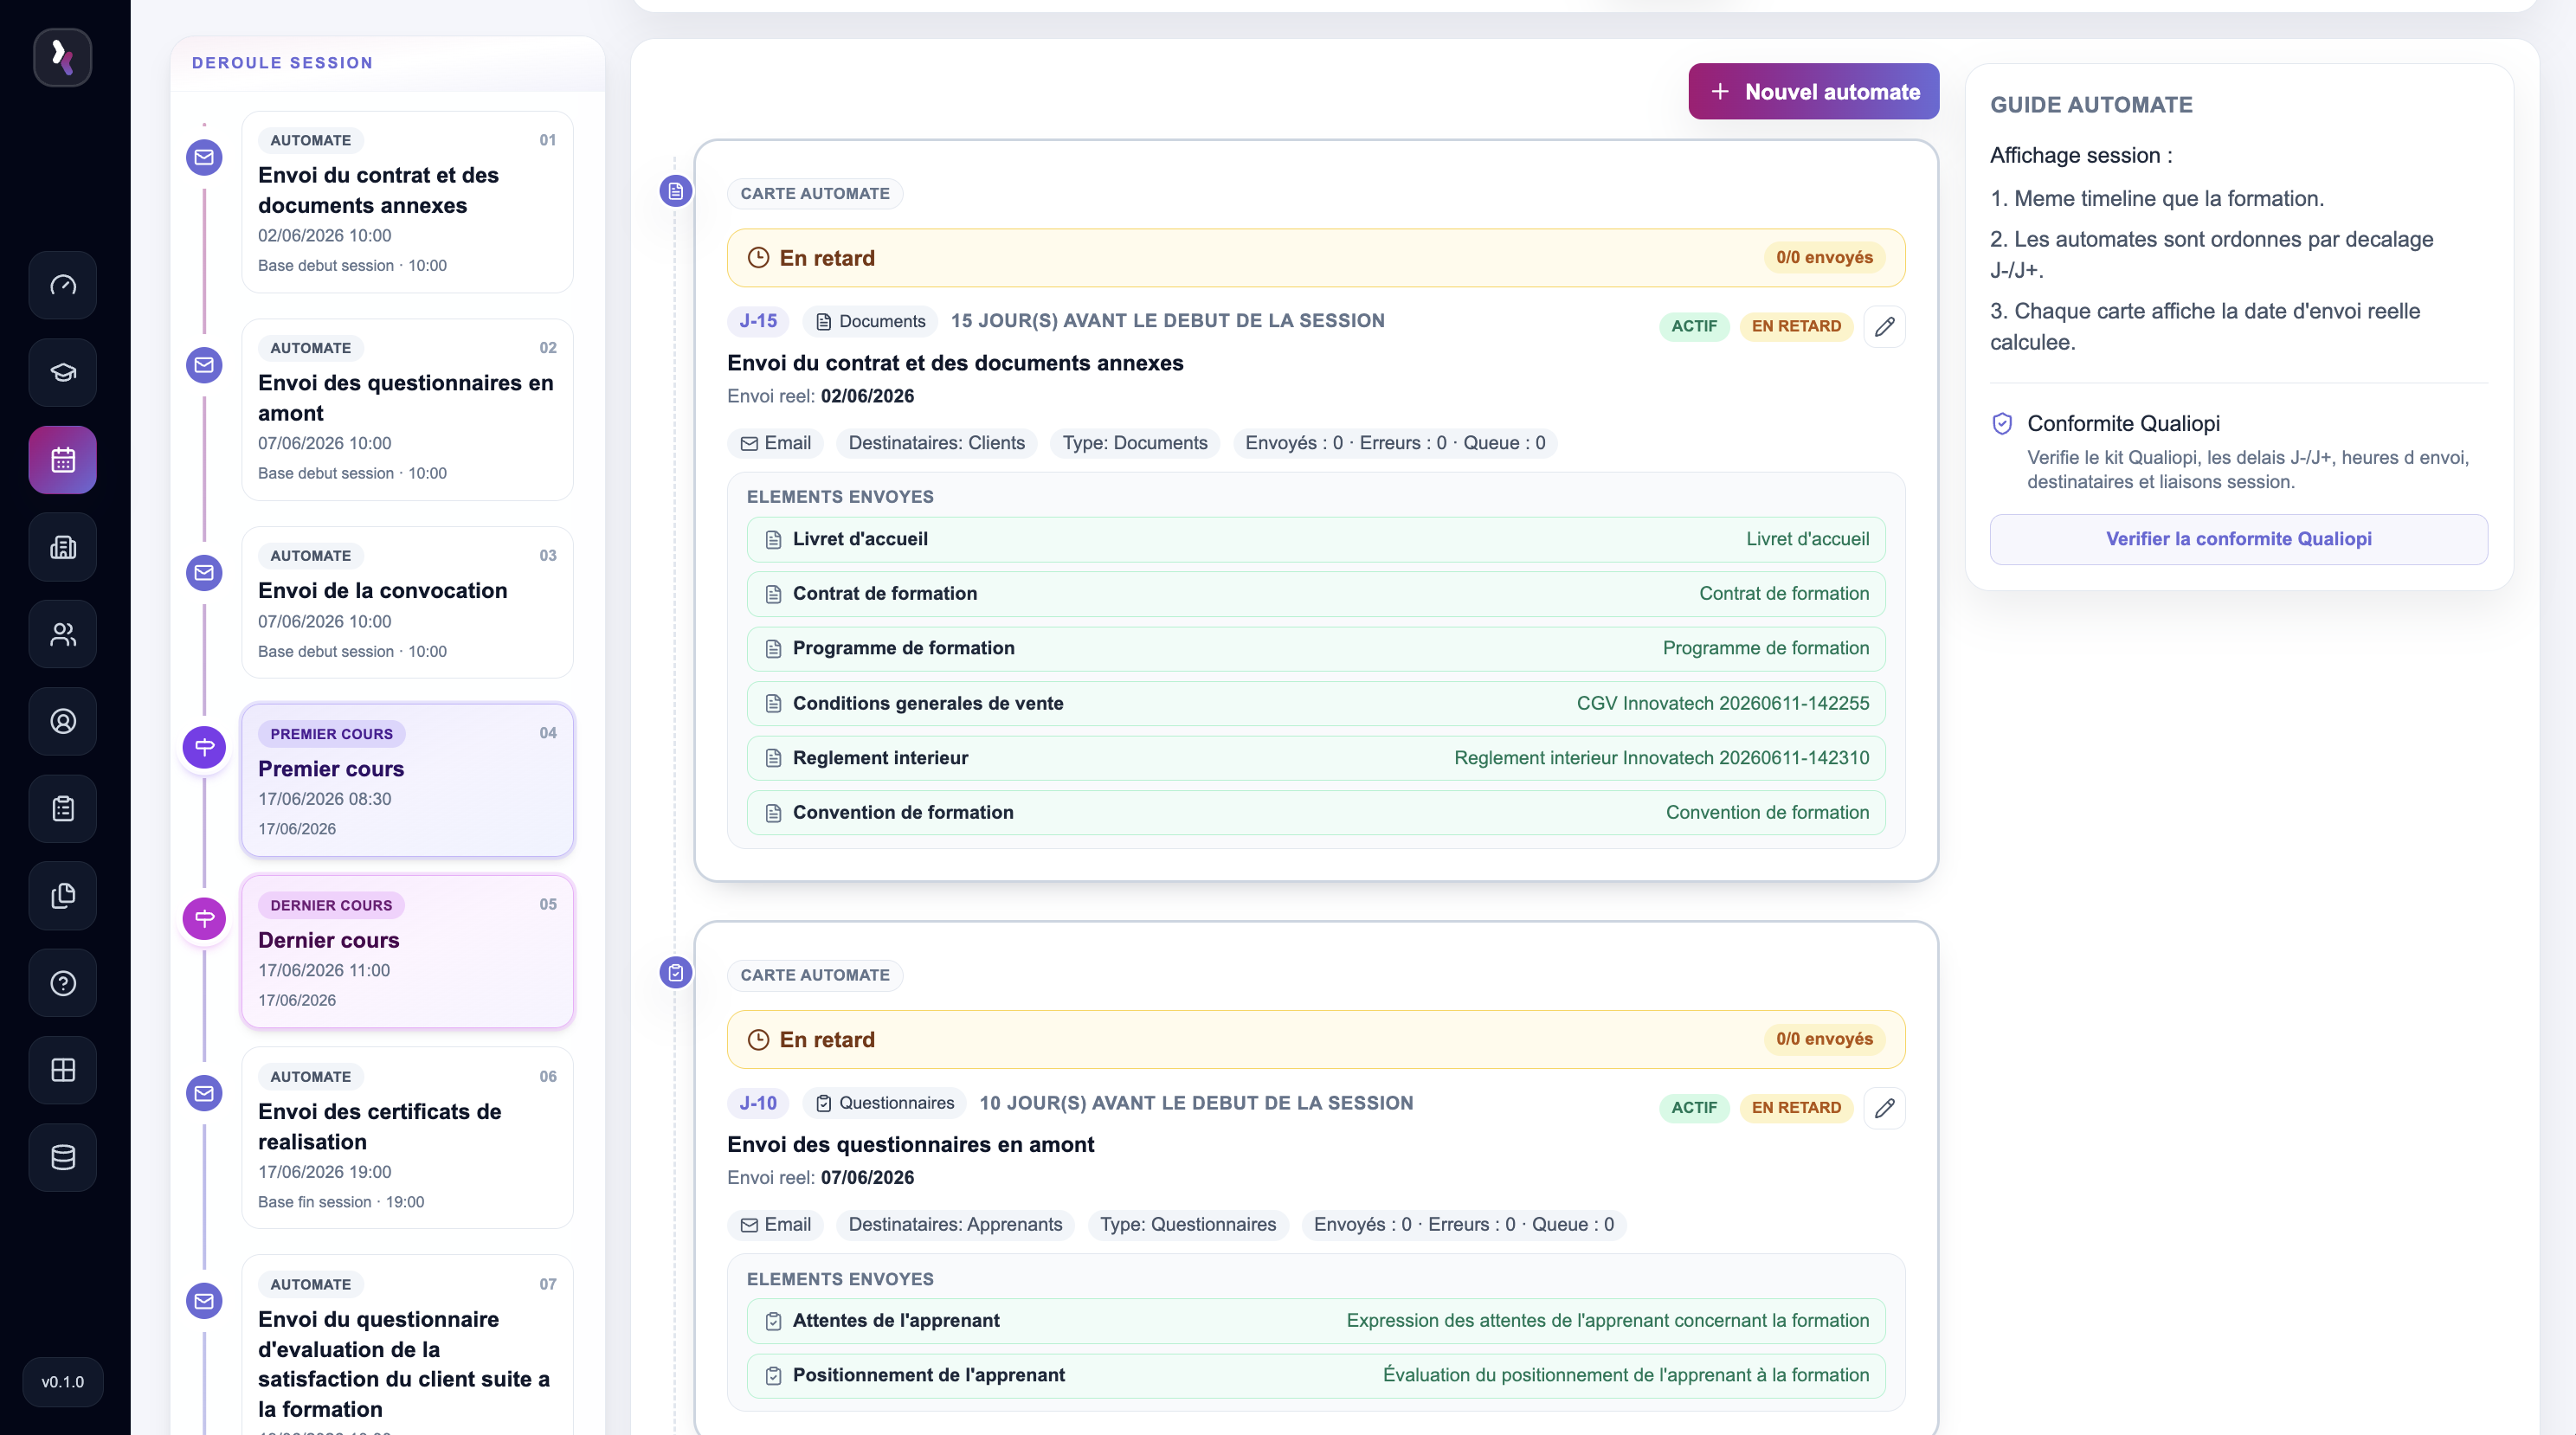2576x1435 pixels.
Task: Open the clipboard list sidebar icon
Action: [x=63, y=808]
